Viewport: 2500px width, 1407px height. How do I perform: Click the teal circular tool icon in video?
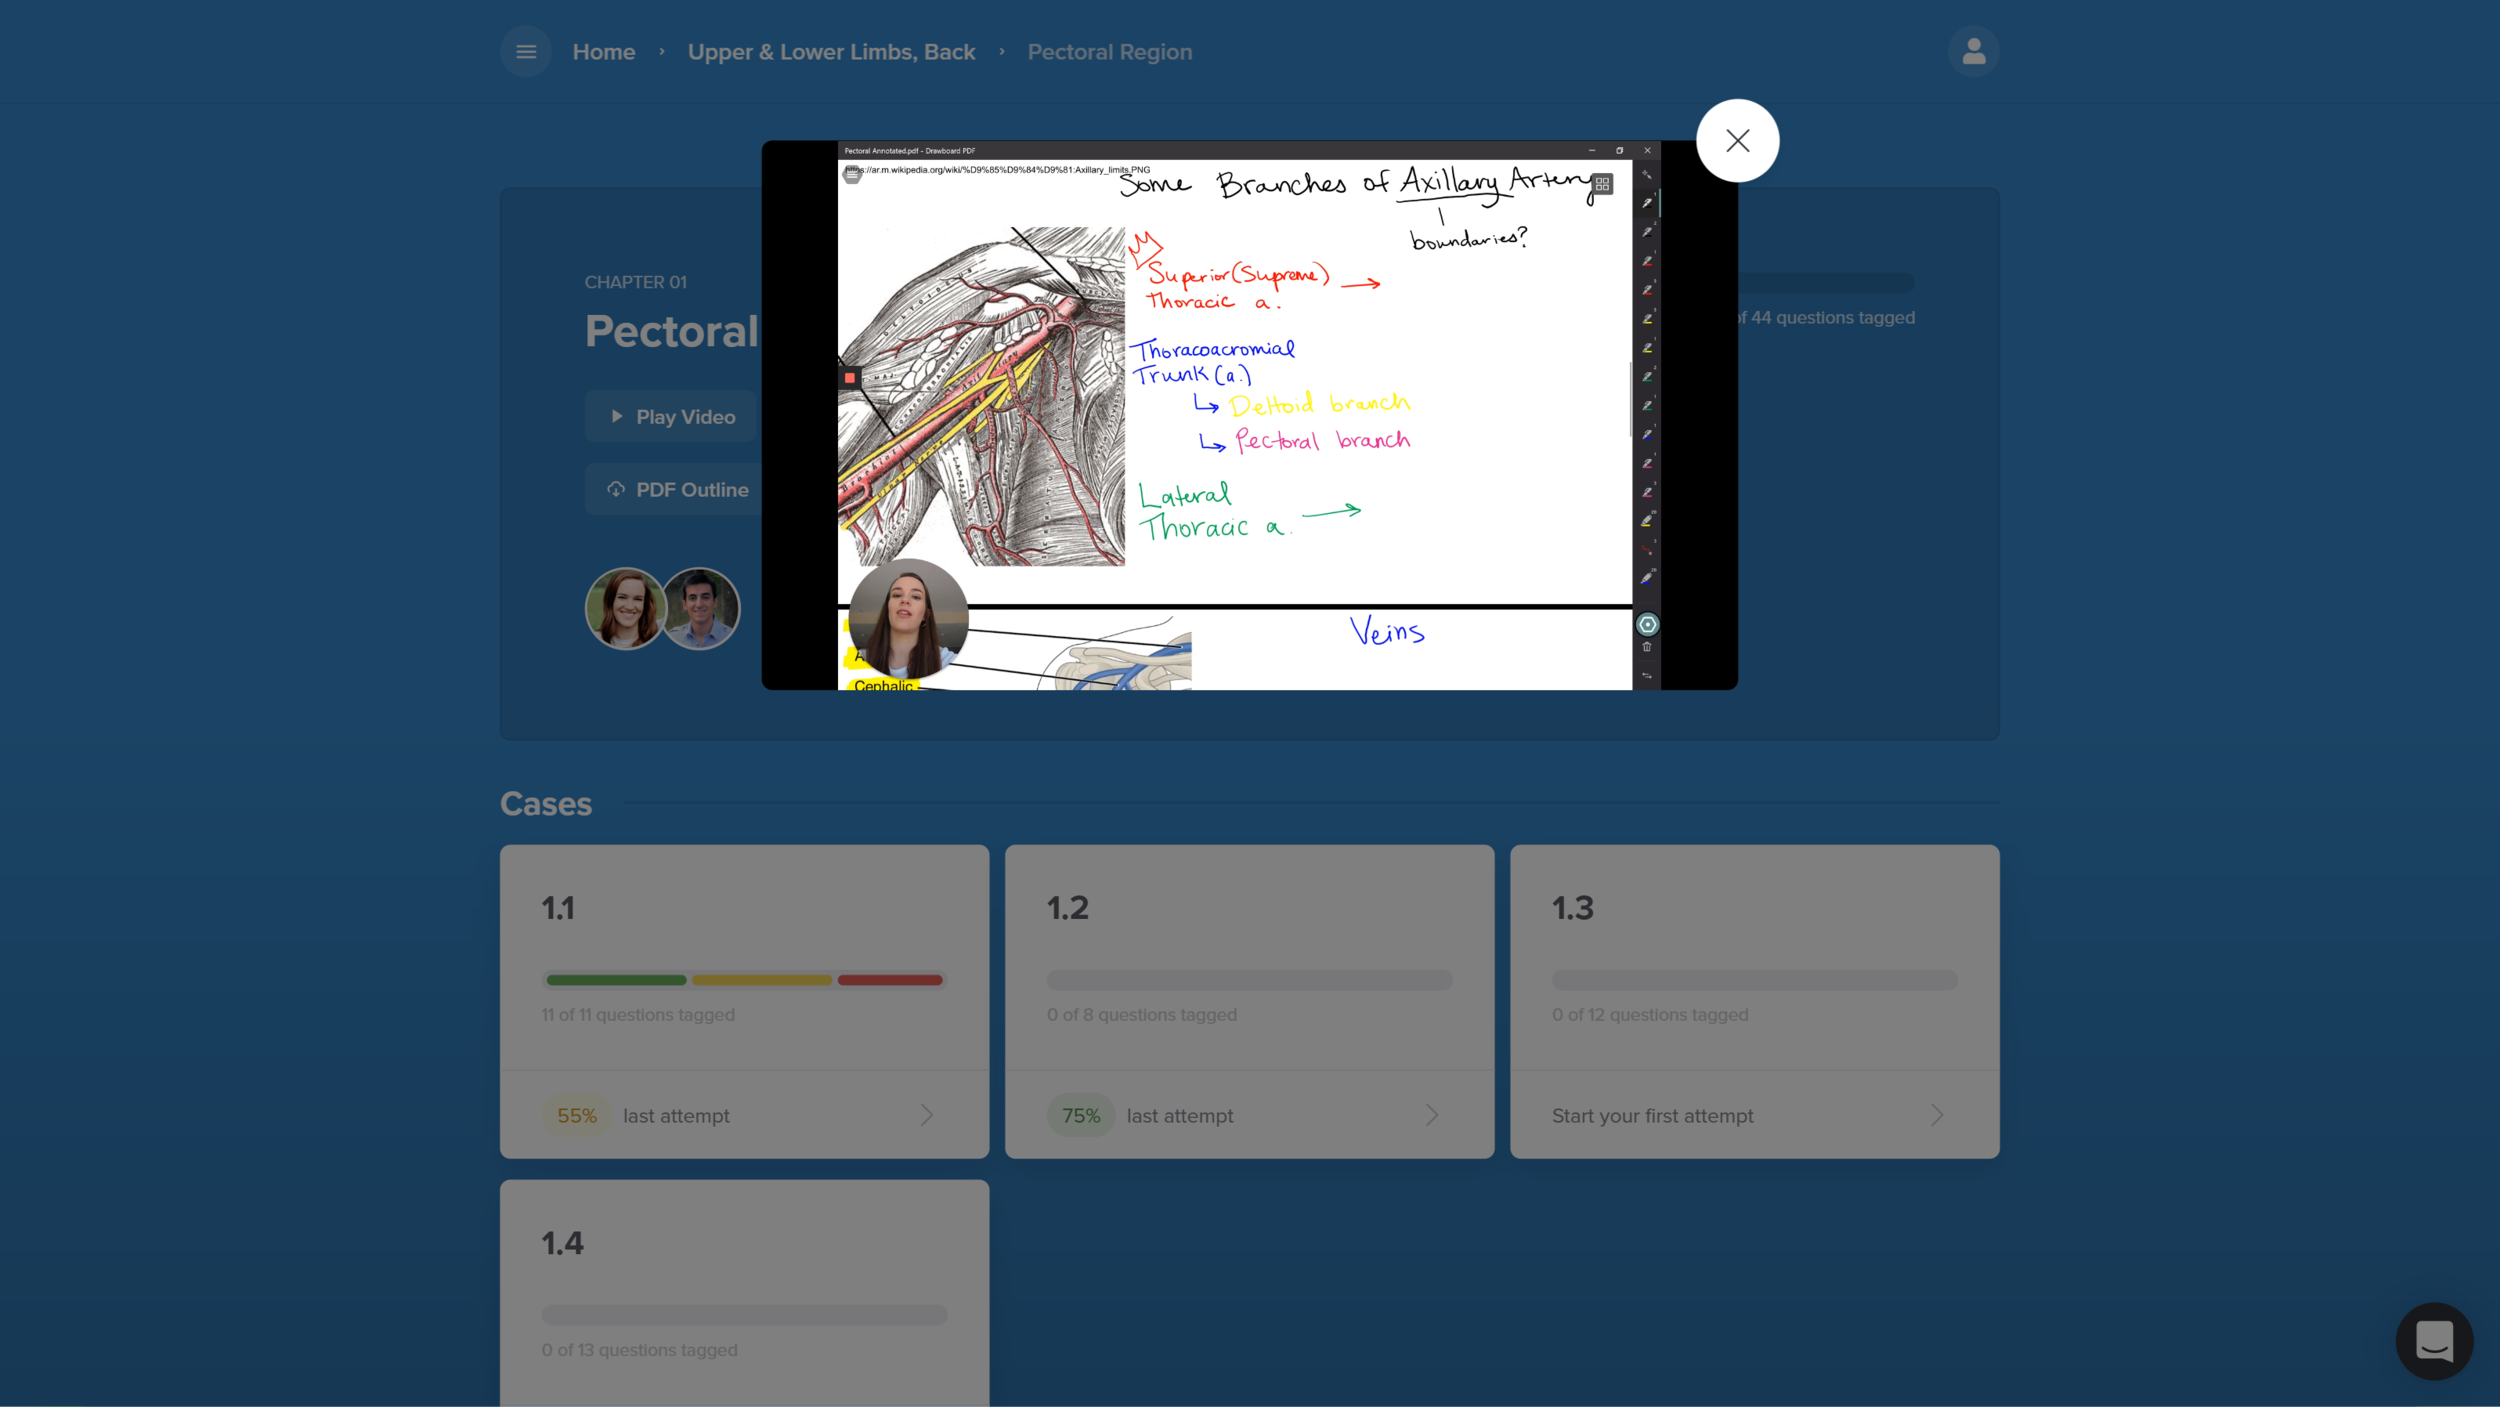1647,625
